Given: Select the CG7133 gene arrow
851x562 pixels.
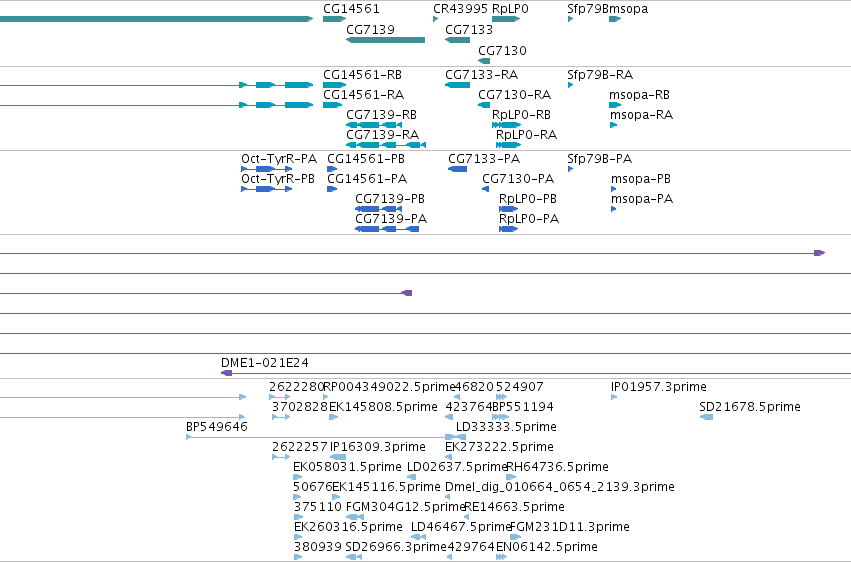Looking at the screenshot, I should (458, 40).
